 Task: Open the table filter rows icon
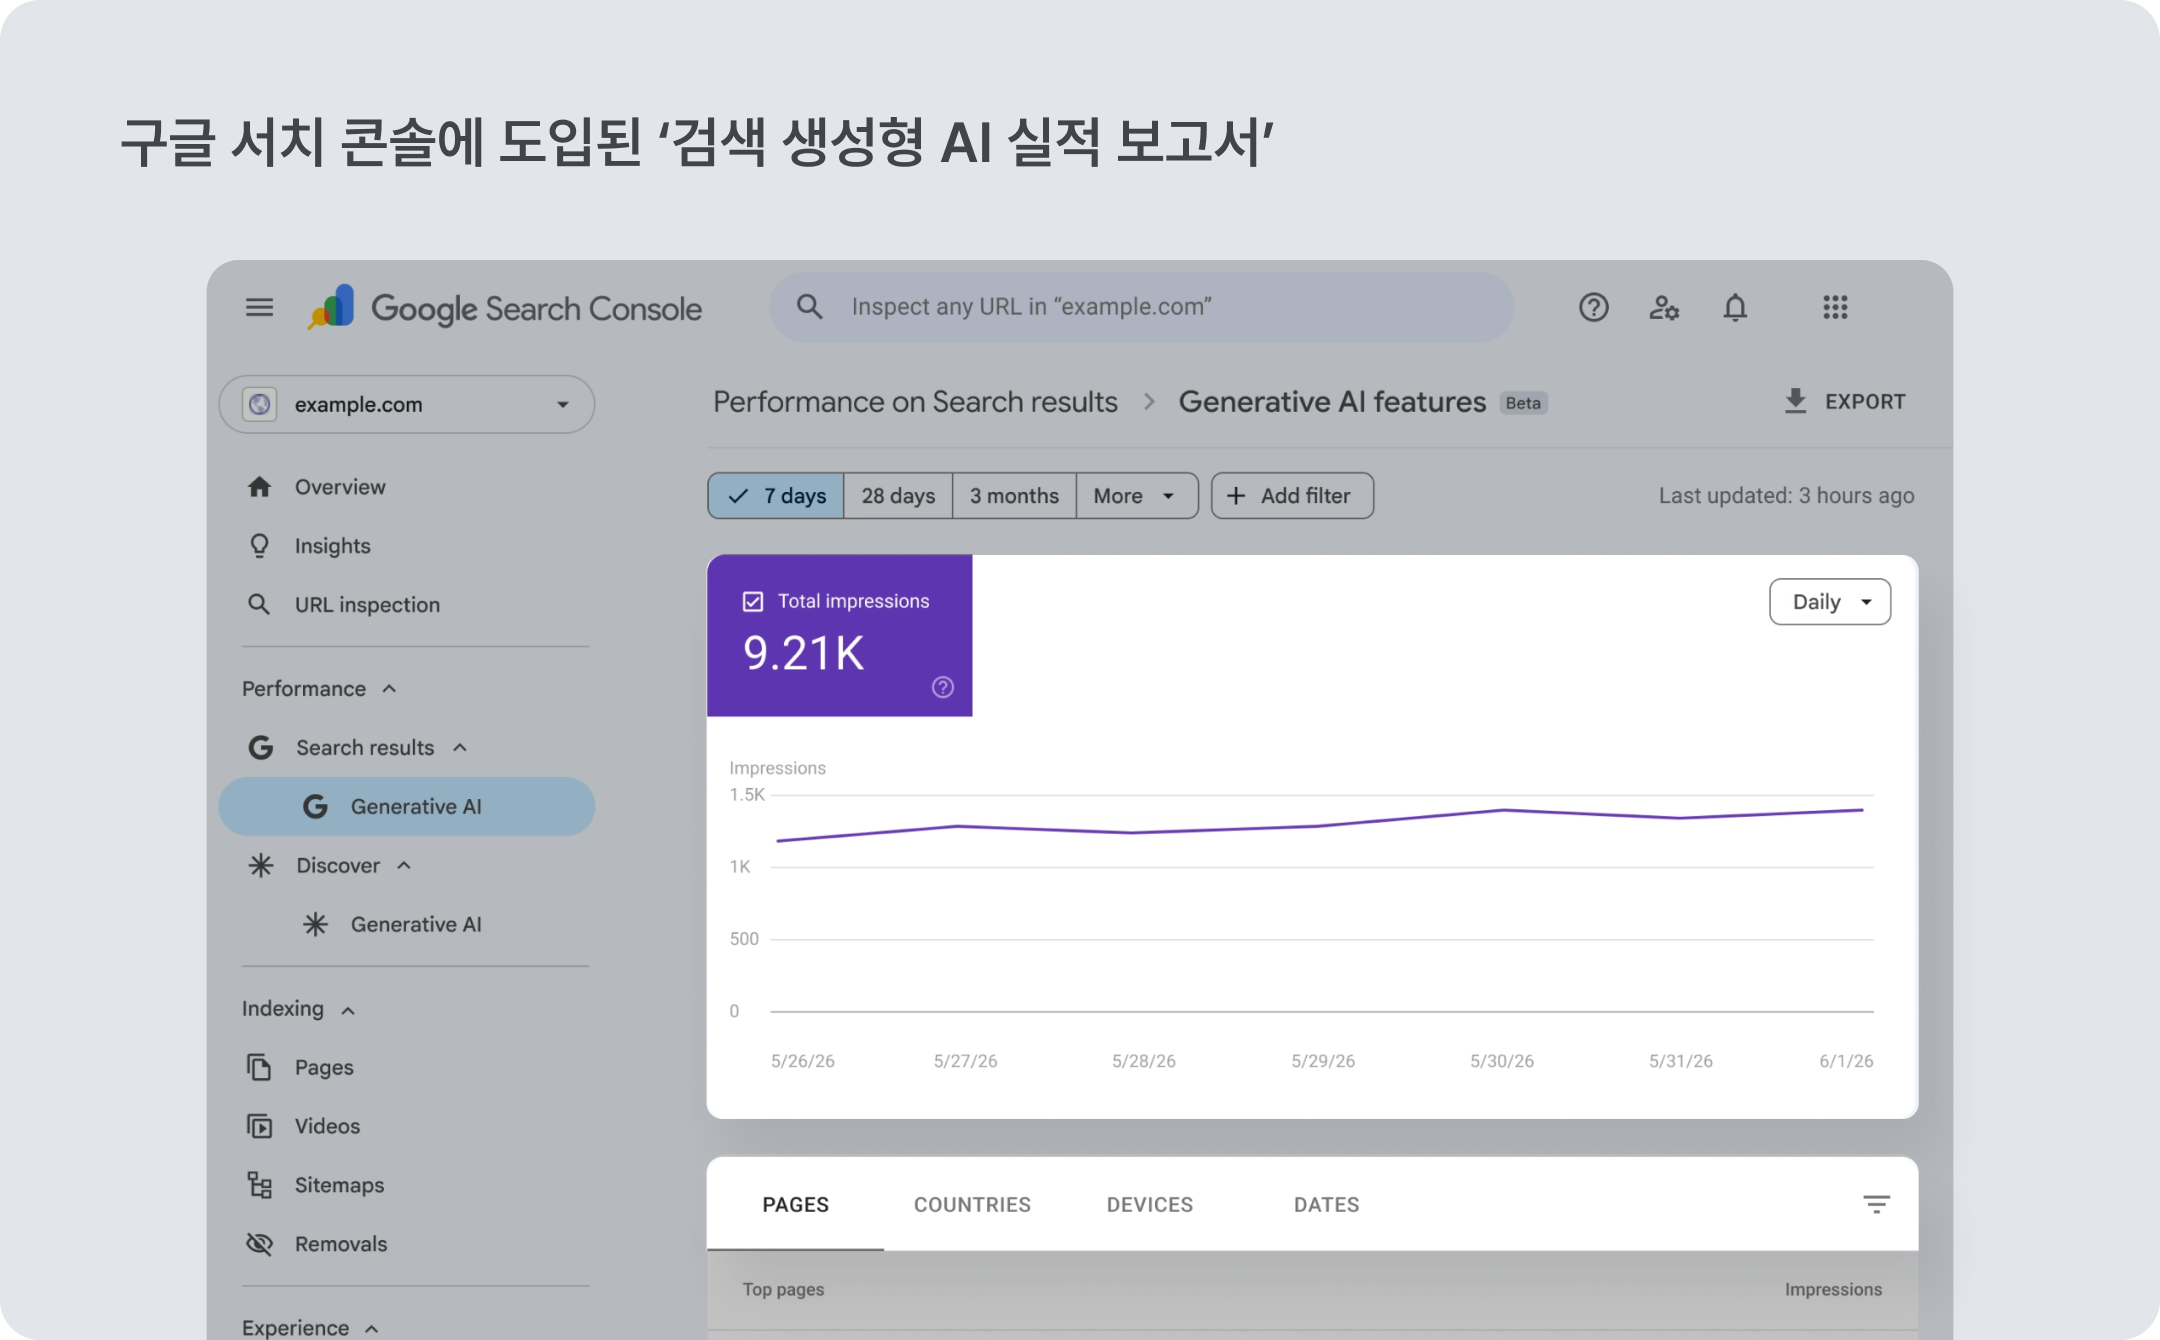tap(1876, 1204)
